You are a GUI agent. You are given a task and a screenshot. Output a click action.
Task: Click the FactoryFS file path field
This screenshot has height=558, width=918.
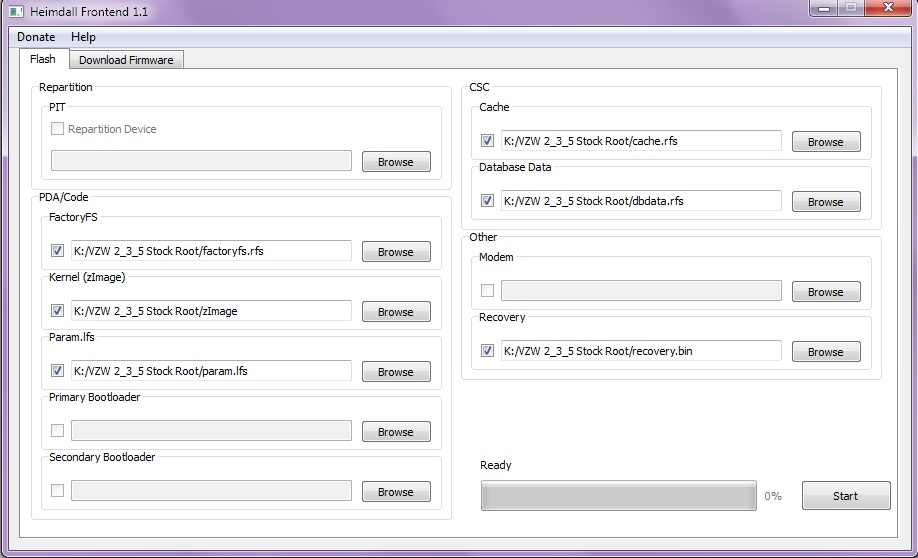click(211, 251)
